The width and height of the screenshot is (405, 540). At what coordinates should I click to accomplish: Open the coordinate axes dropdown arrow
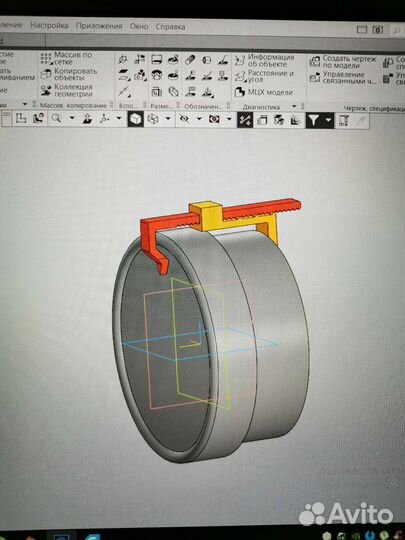tap(119, 118)
